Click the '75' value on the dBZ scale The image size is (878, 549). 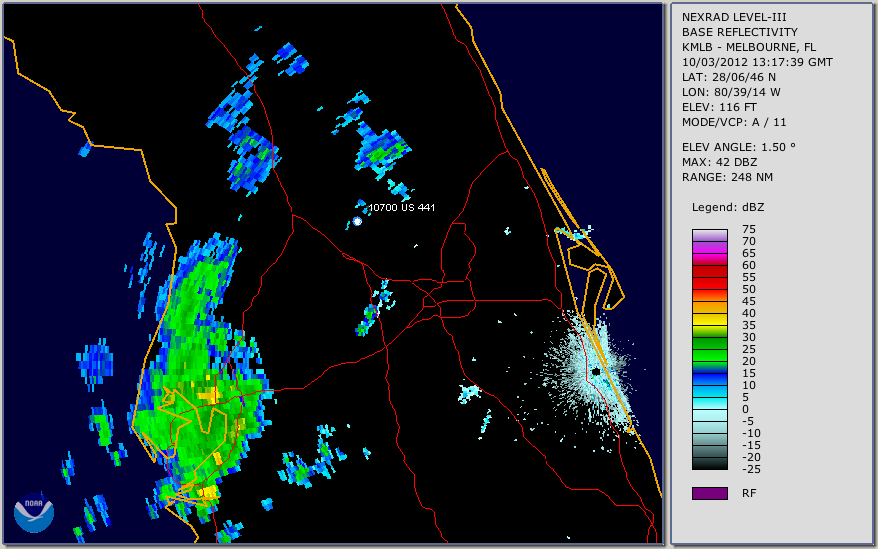click(x=749, y=229)
